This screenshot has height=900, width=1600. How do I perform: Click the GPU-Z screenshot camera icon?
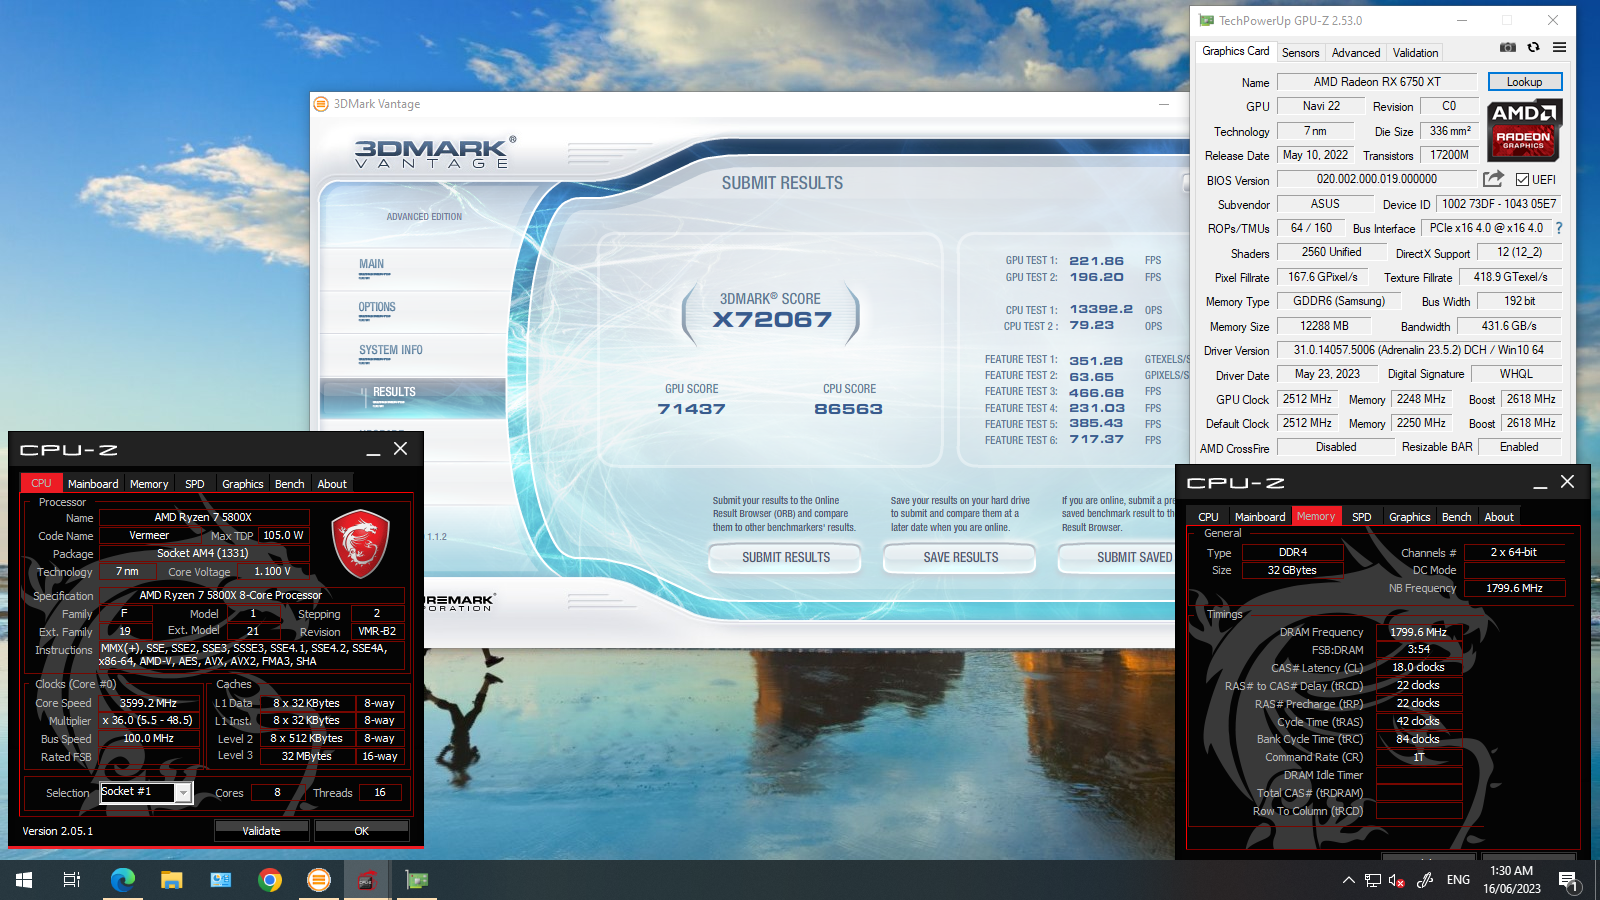click(1508, 47)
